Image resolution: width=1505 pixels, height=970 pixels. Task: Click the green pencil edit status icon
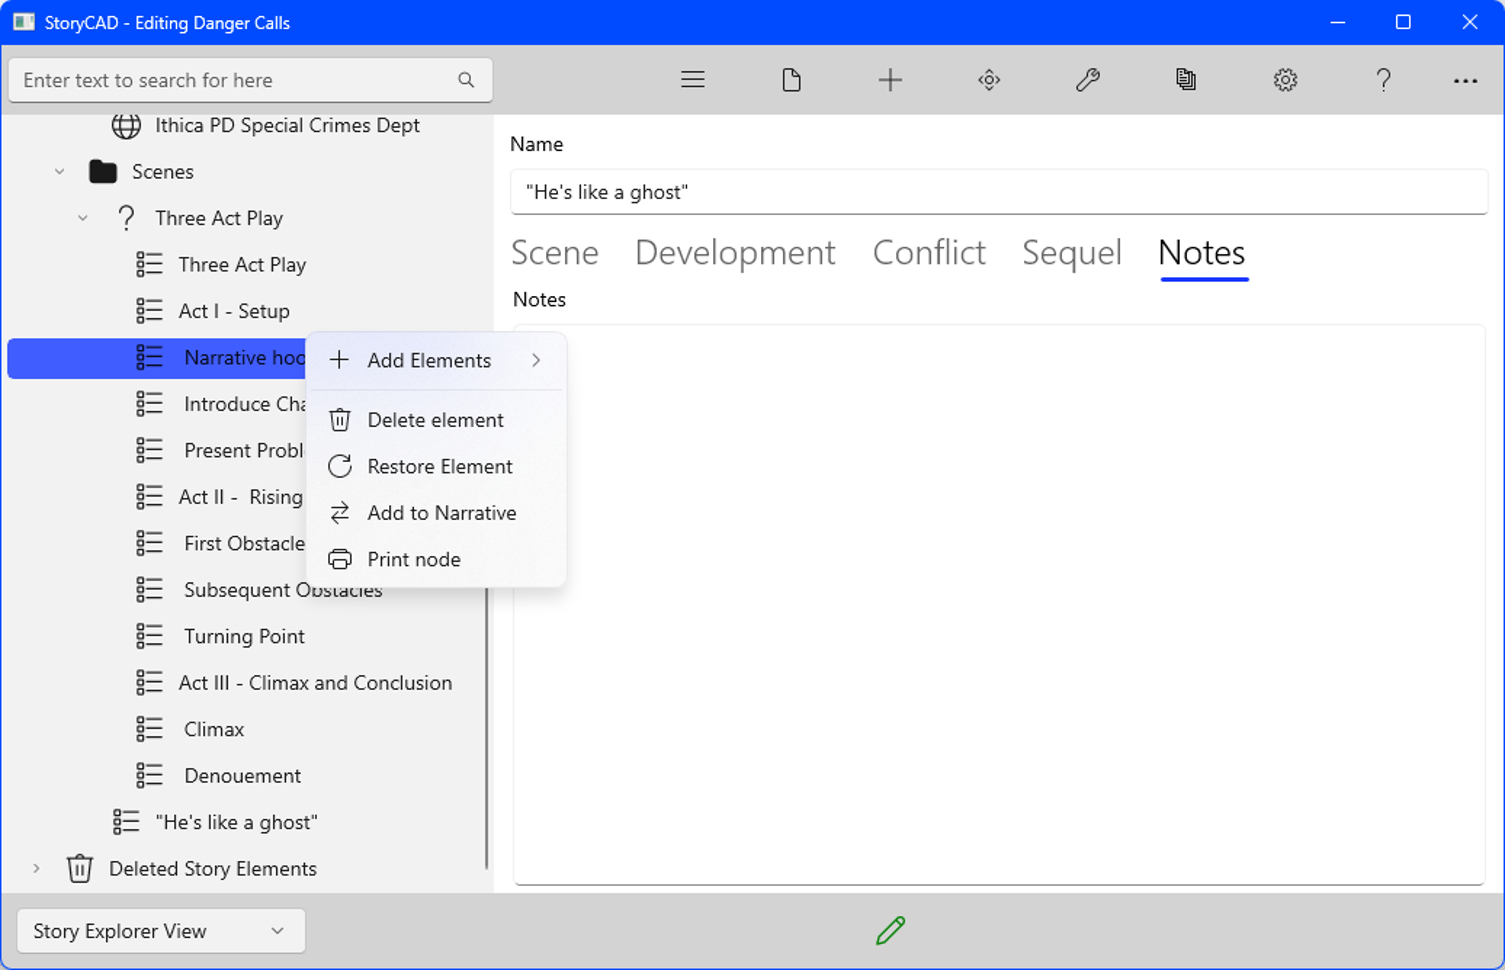coord(890,930)
